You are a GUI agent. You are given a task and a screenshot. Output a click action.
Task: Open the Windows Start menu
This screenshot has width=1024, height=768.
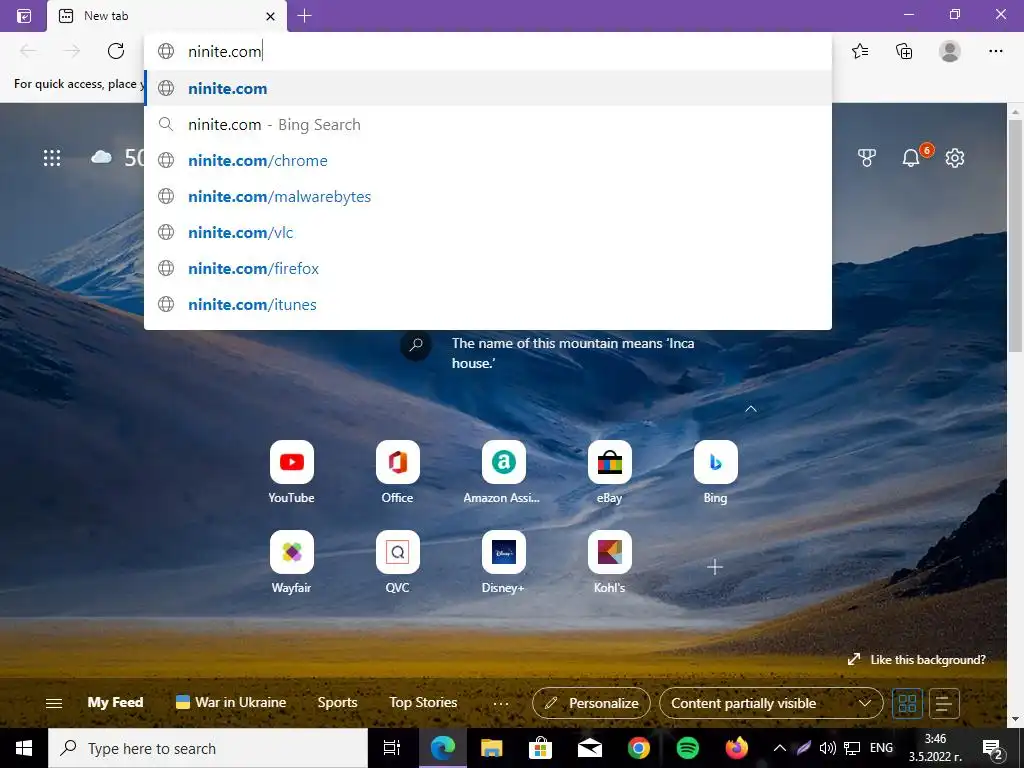pos(24,748)
